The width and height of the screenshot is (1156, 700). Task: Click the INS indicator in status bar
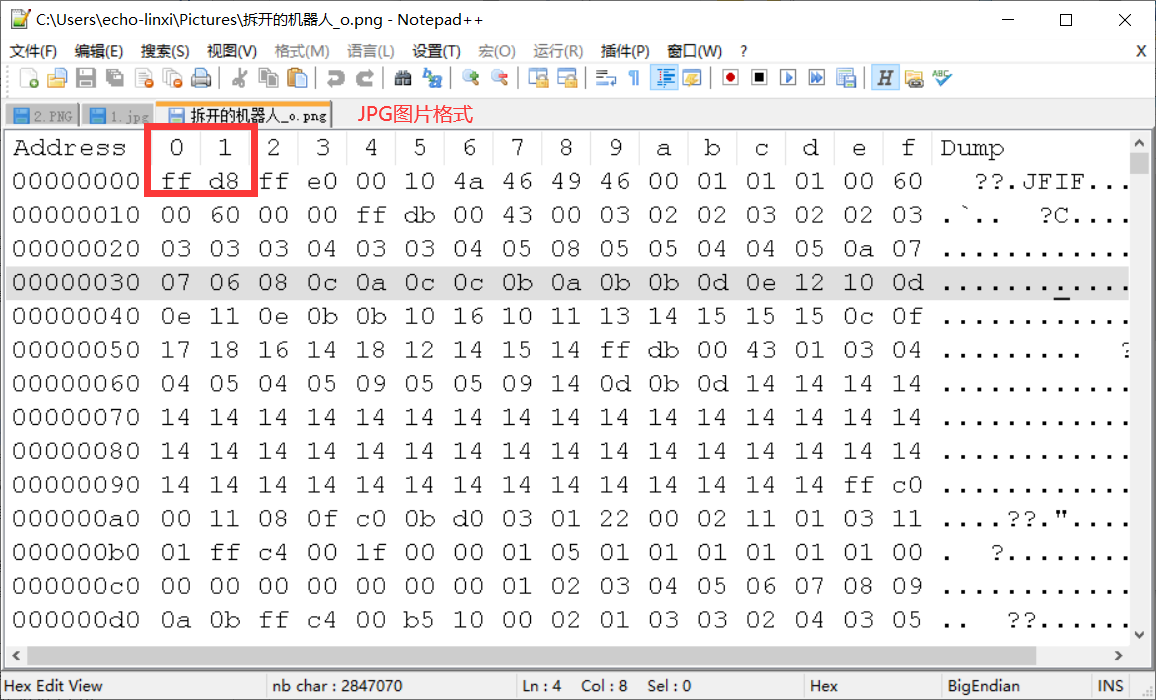(1111, 686)
